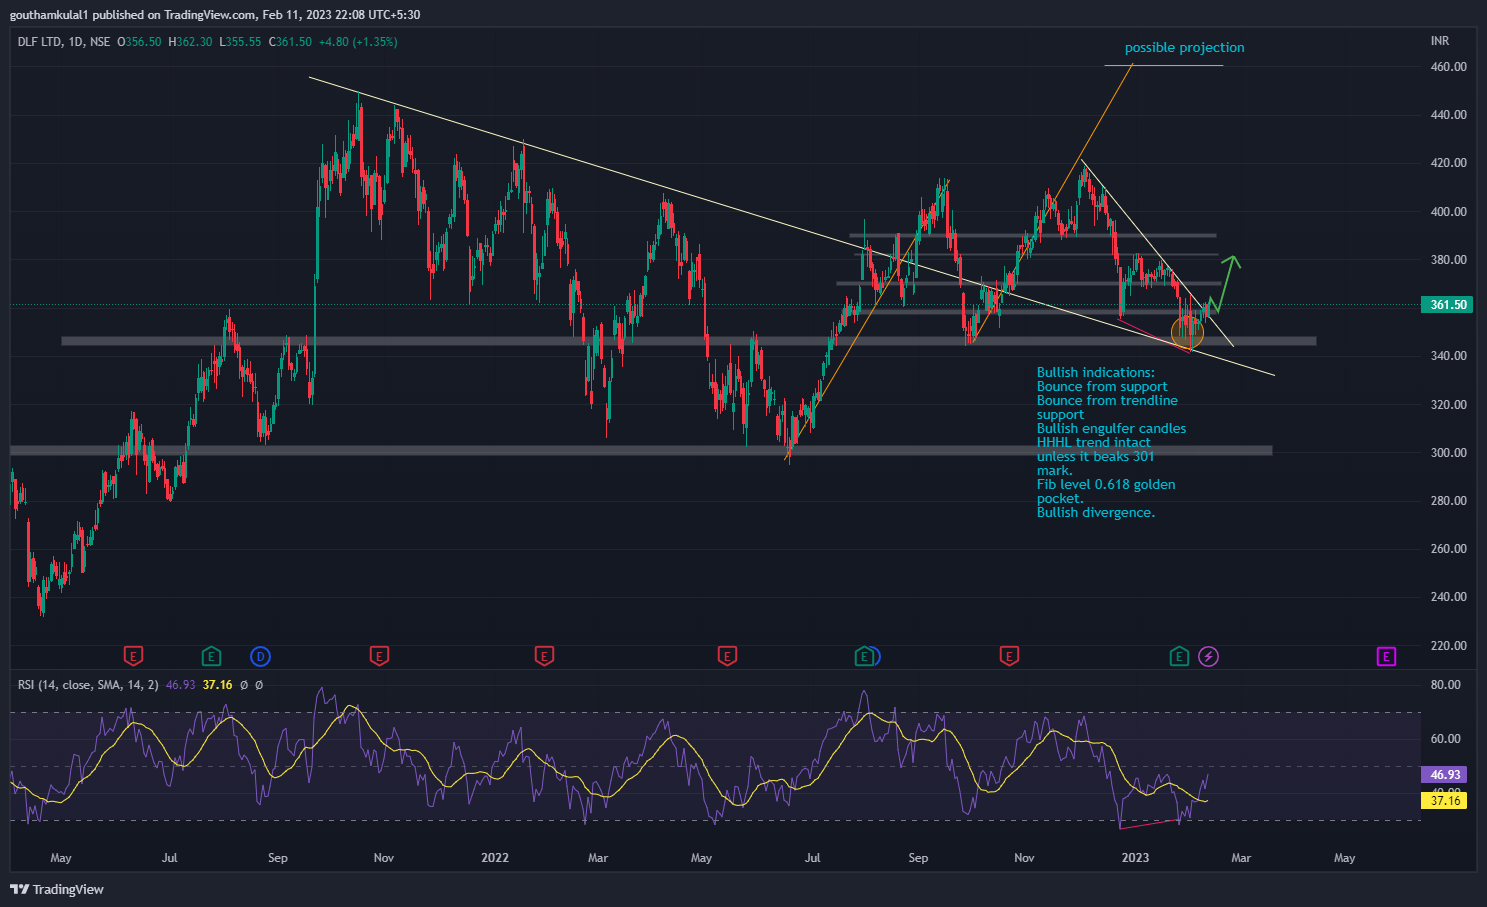
Task: Open the red E earnings marker near June 2021
Action: click(x=133, y=657)
